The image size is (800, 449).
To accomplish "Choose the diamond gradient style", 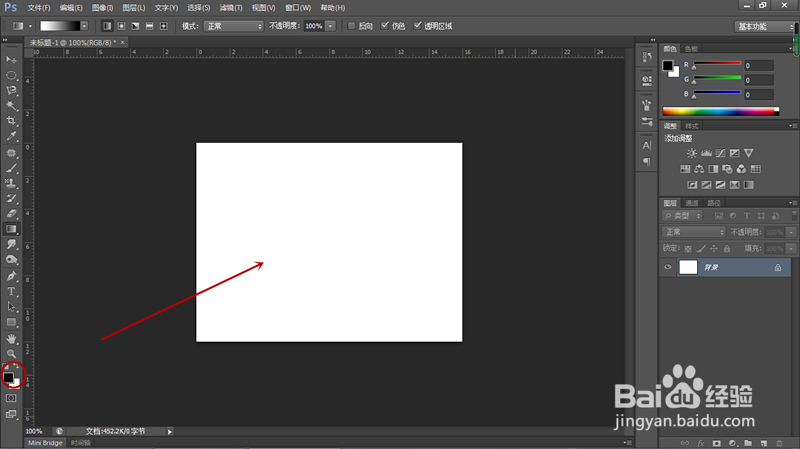I will (164, 26).
